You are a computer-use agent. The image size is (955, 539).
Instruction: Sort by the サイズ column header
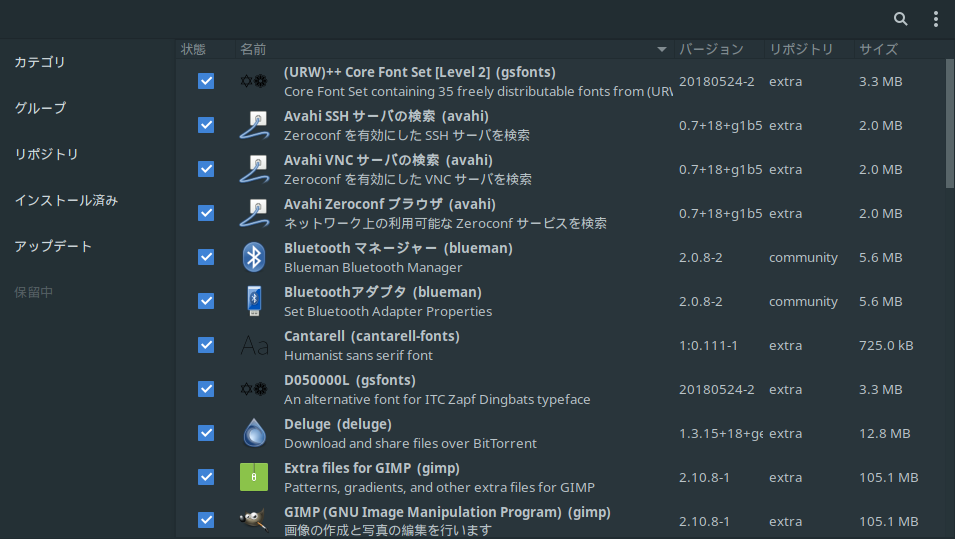(899, 49)
